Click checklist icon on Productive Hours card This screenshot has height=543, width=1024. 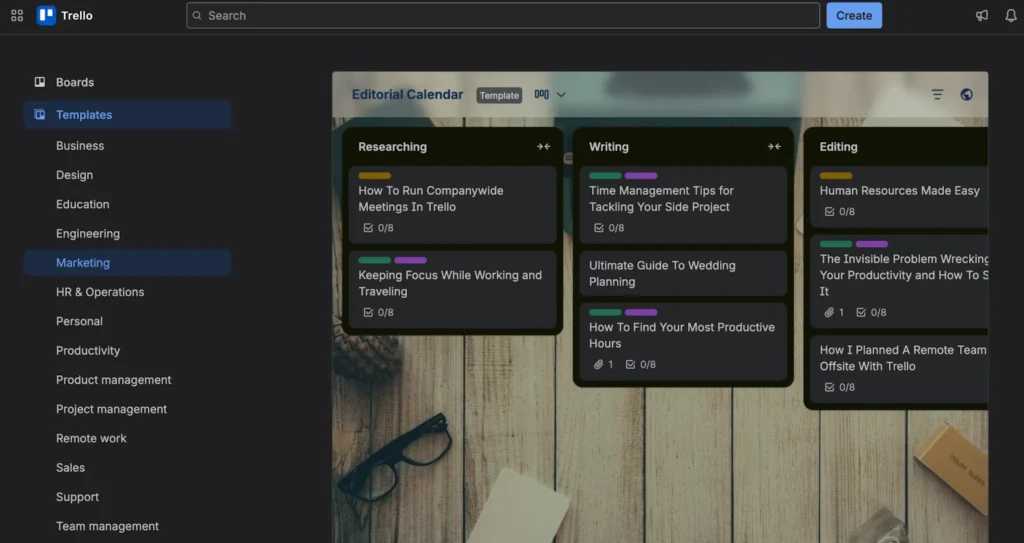pyautogui.click(x=630, y=365)
